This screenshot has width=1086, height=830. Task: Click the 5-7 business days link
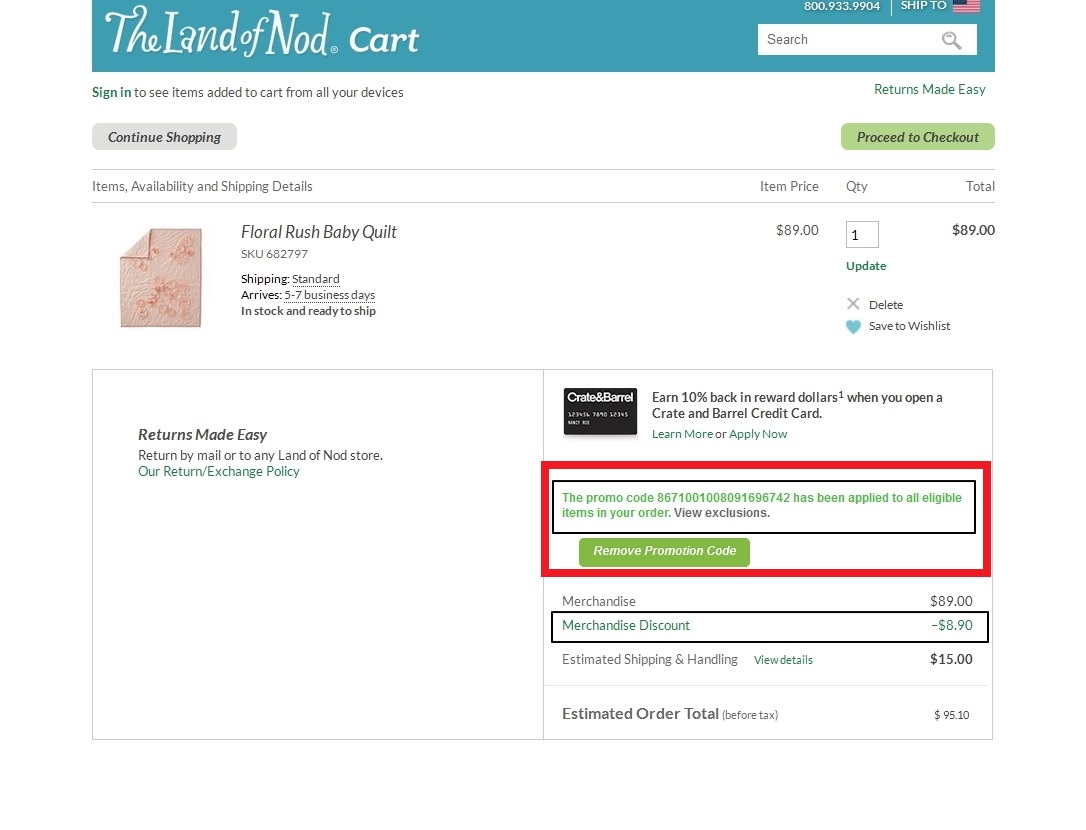pos(330,295)
